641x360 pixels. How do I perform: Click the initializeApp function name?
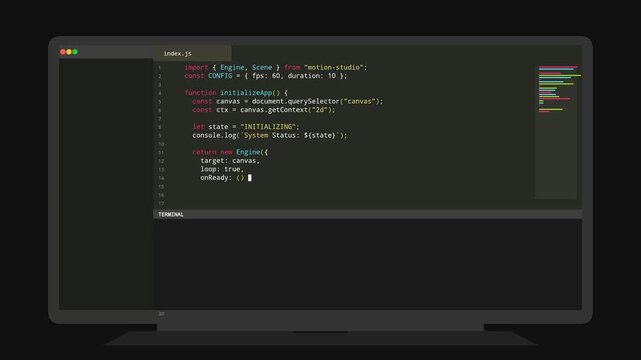point(246,93)
